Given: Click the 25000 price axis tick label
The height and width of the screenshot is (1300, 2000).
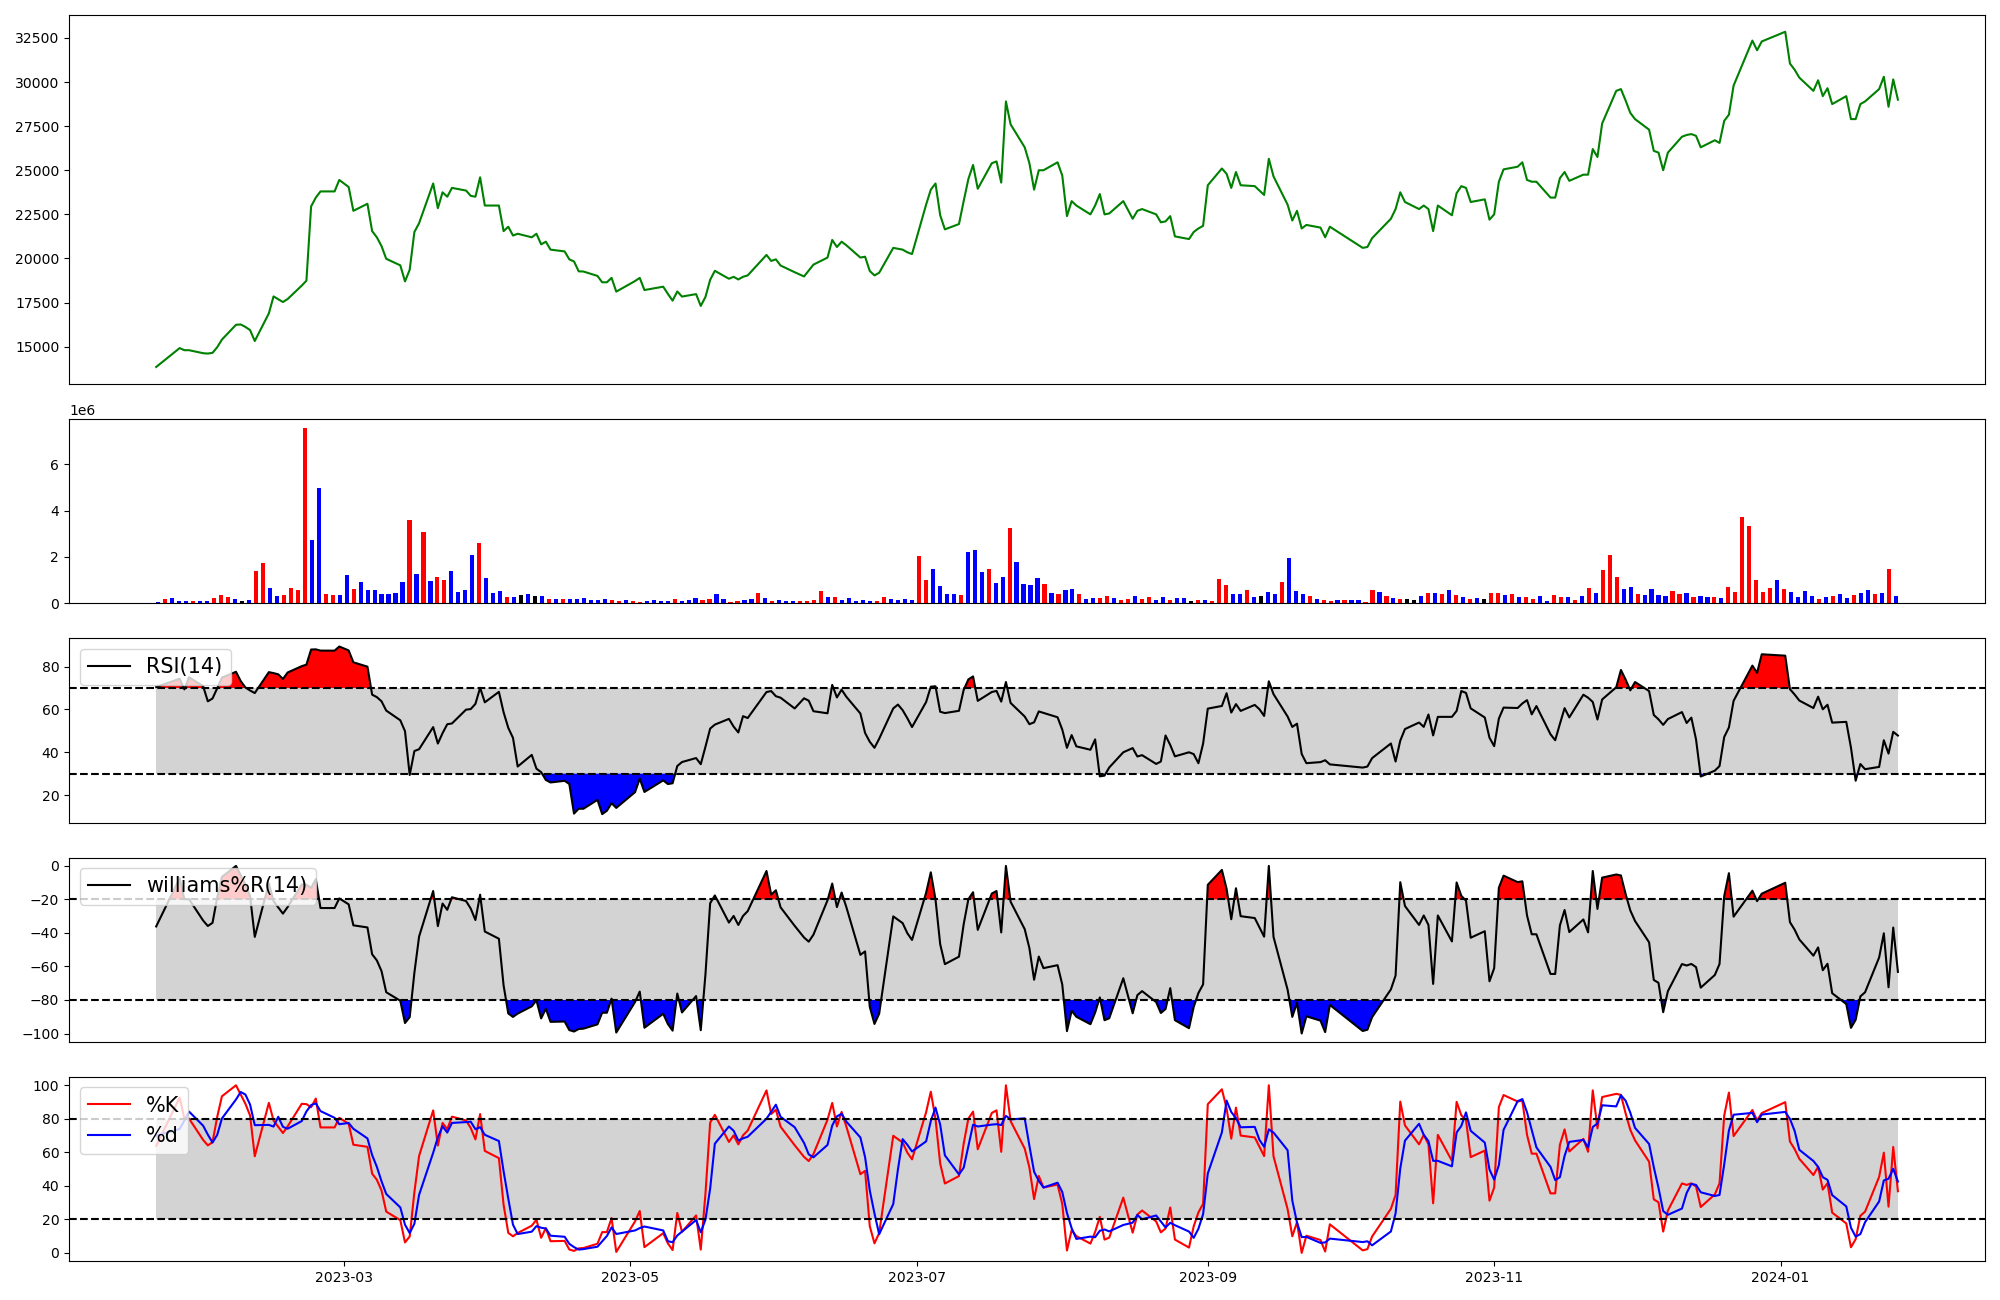Looking at the screenshot, I should [x=36, y=170].
